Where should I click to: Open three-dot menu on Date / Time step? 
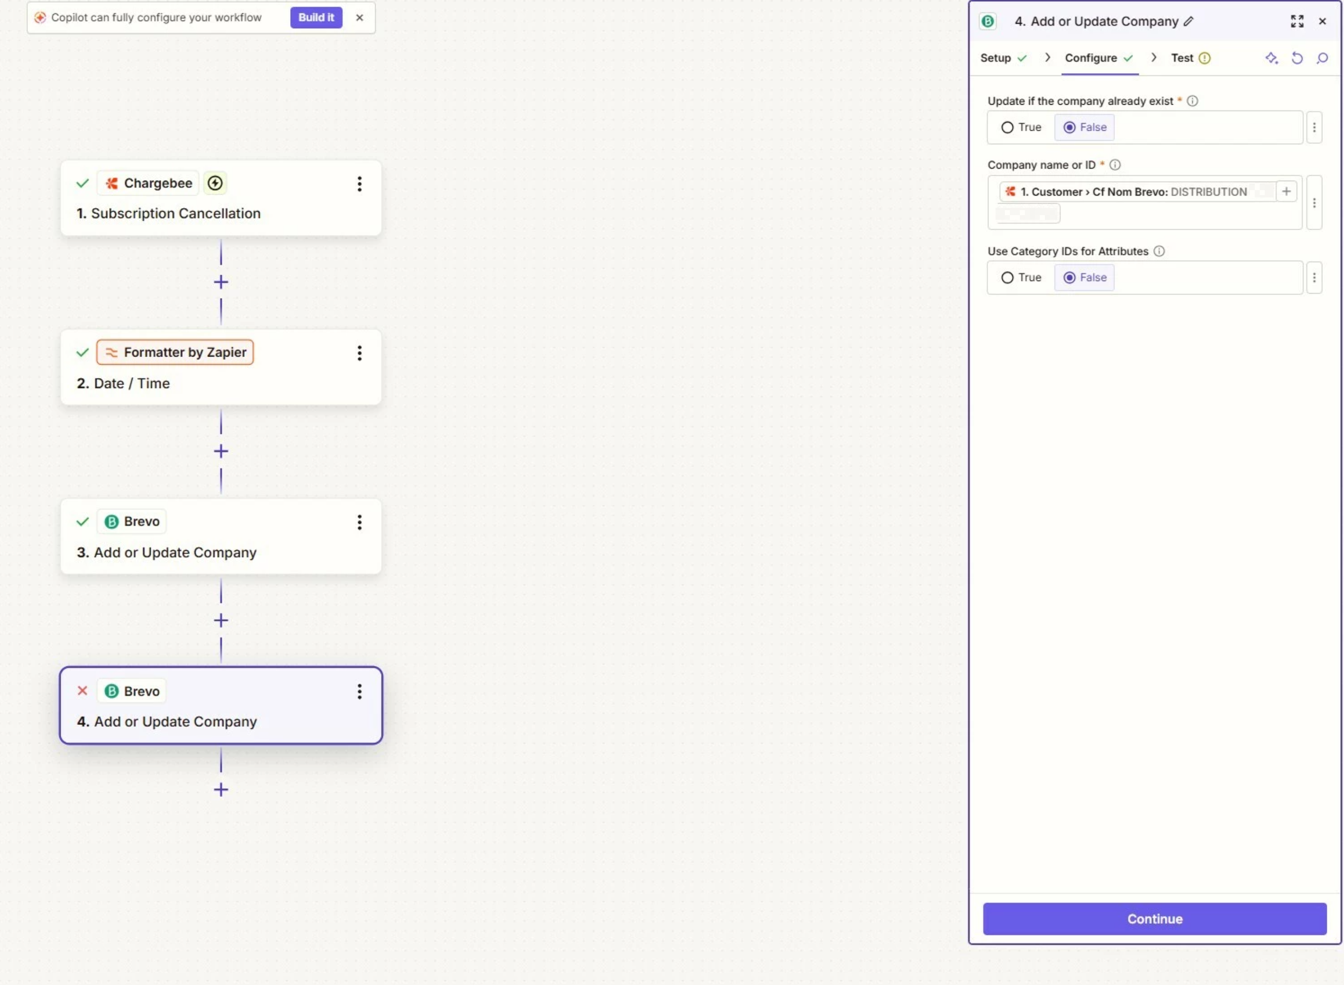[359, 353]
